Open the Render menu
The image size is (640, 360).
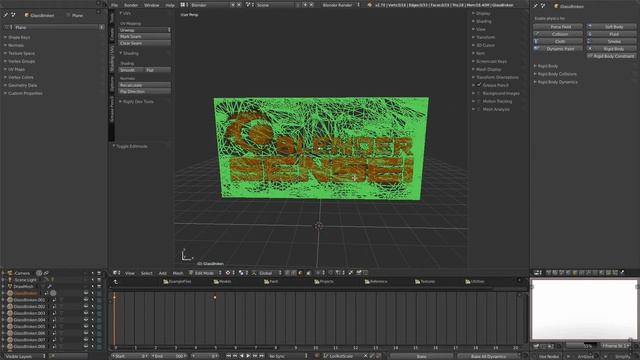[x=131, y=5]
